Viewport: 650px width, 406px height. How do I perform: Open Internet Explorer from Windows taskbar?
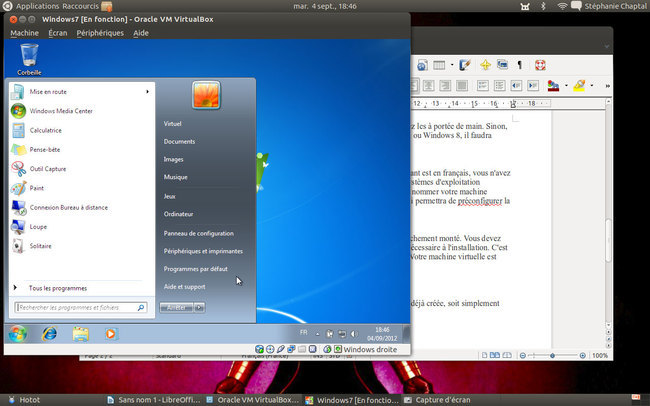pos(49,333)
